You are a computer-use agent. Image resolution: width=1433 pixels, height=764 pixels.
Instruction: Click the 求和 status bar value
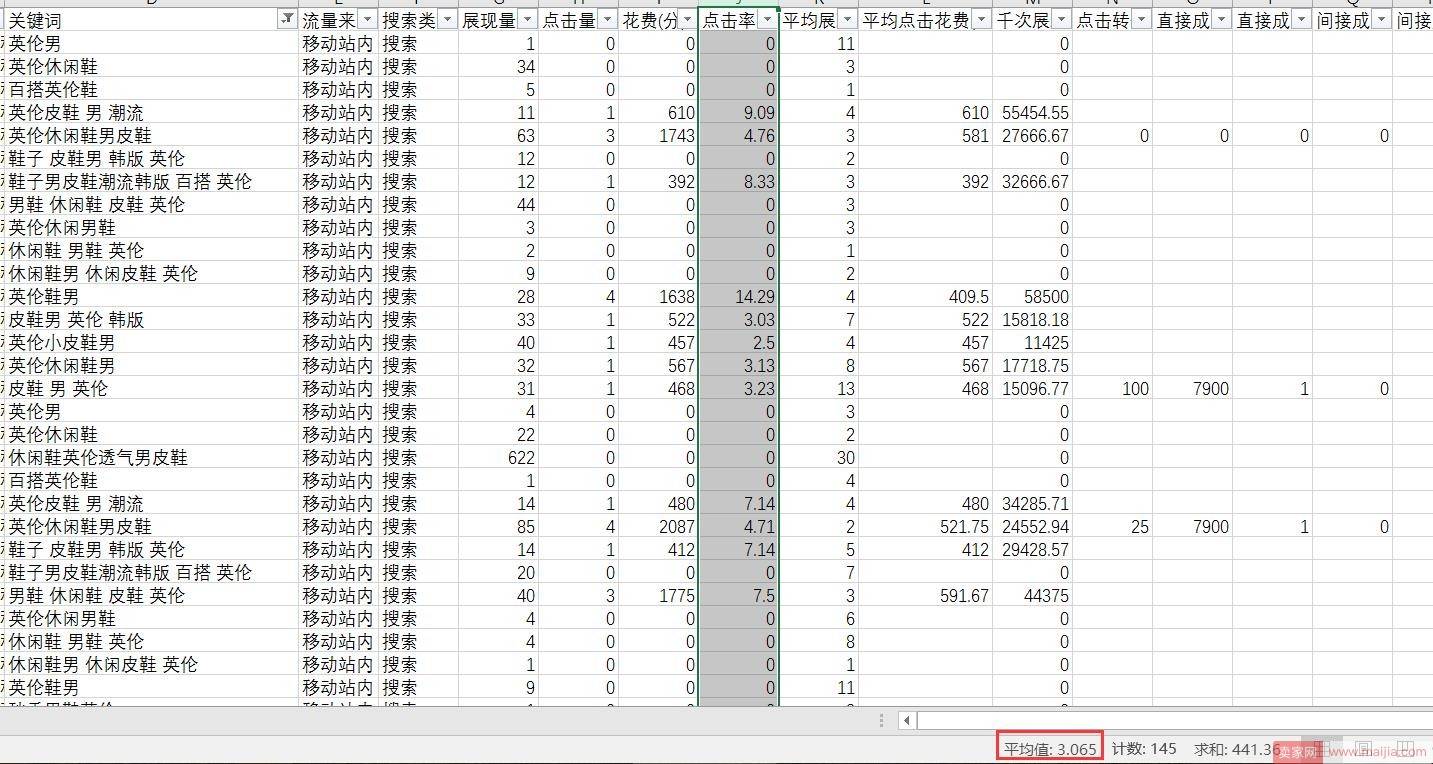[x=1237, y=749]
